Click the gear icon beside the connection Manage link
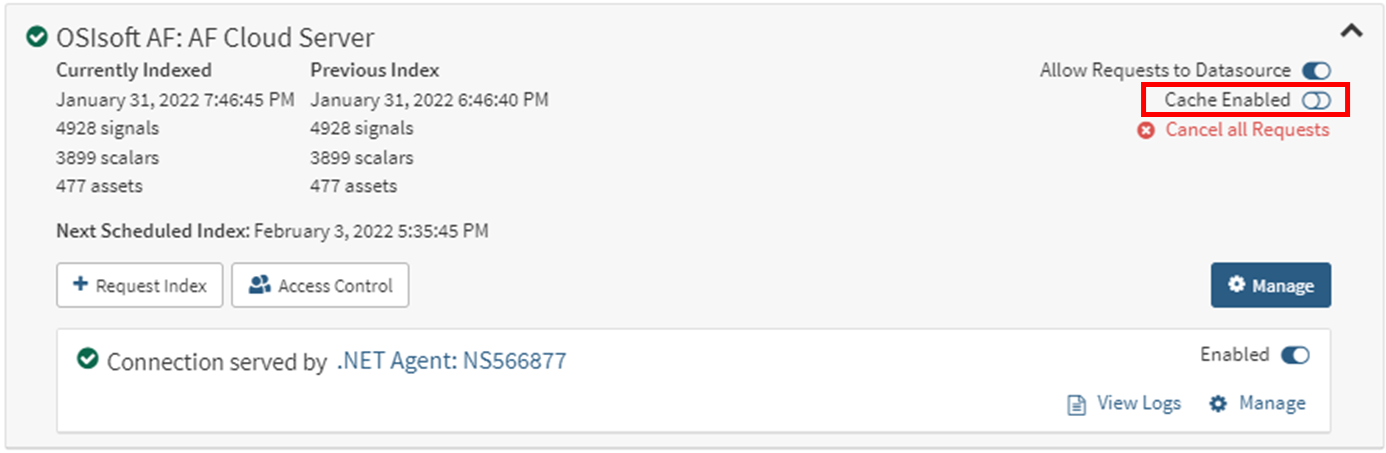The image size is (1386, 453). coord(1218,404)
